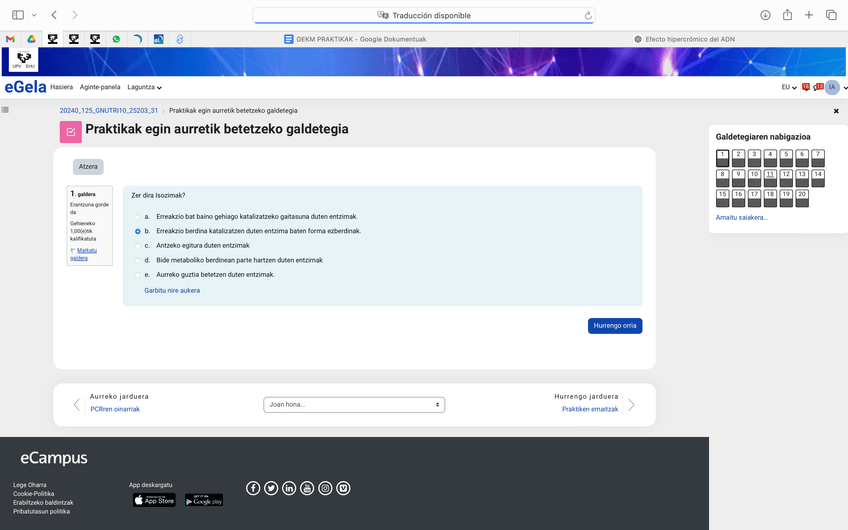Open the Aginte-panela menu item
This screenshot has width=848, height=530.
pos(100,87)
